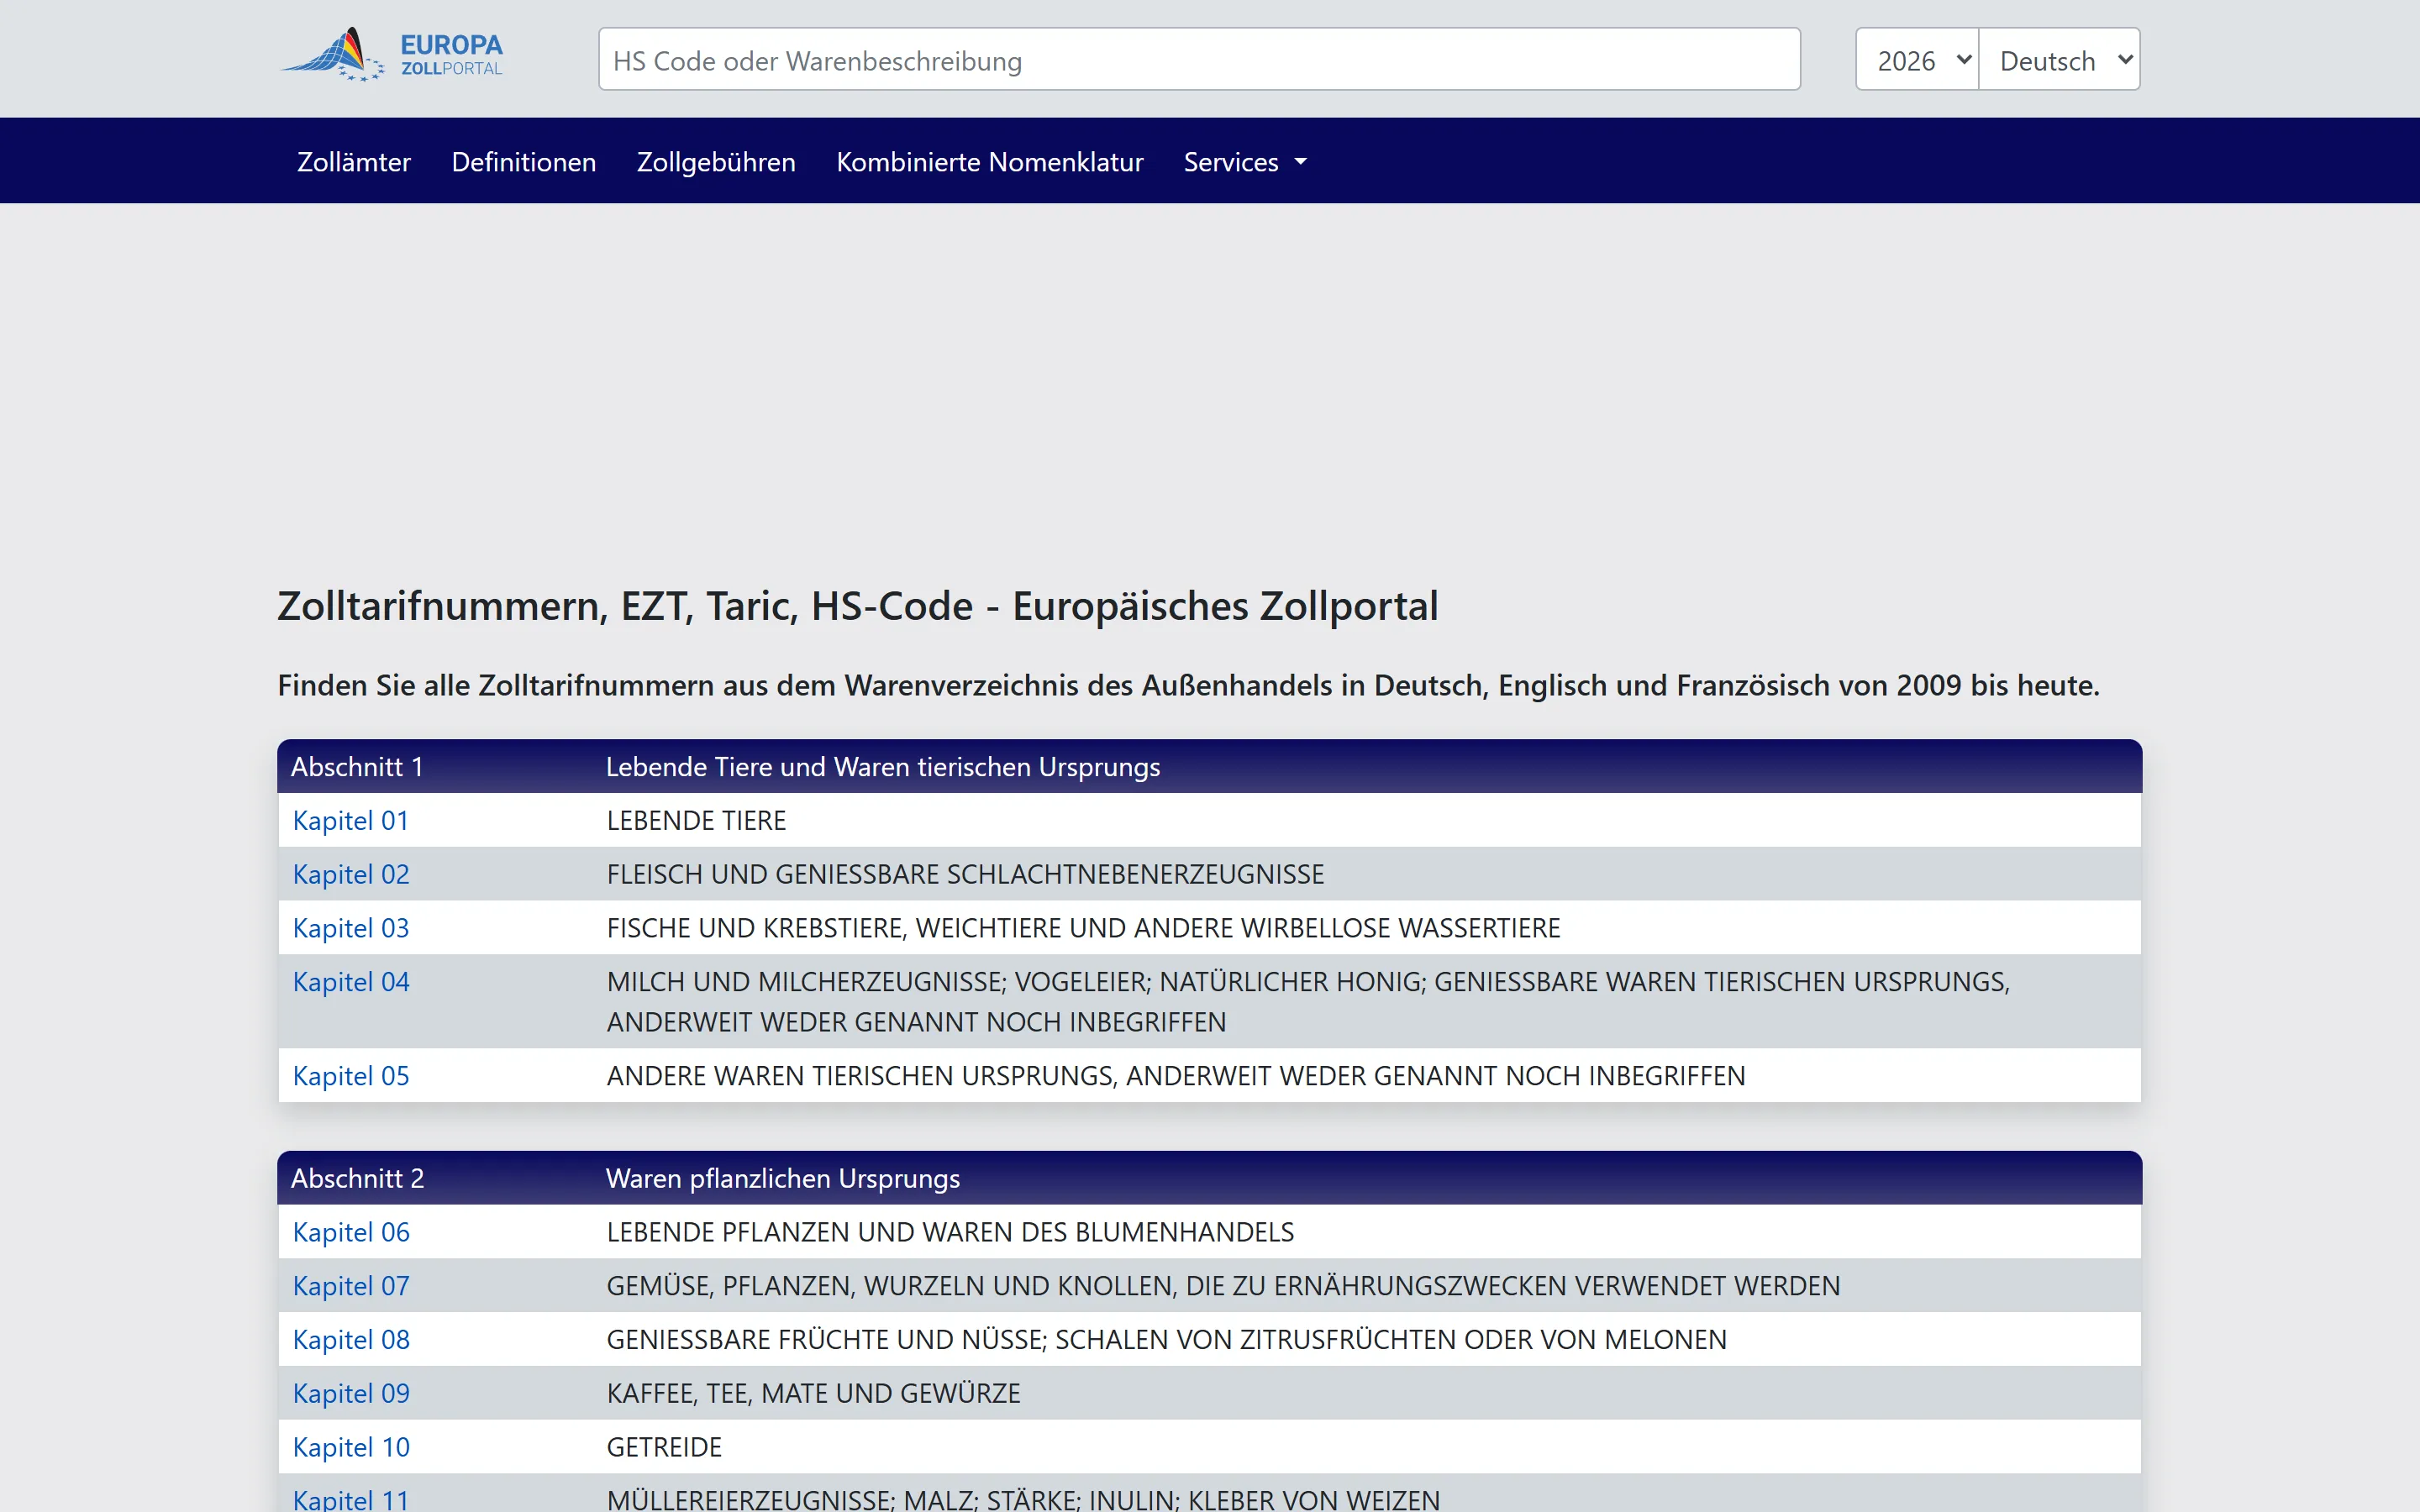Click 'MILCH UND MILCHERZEUGNISSE' description text

[1308, 1002]
